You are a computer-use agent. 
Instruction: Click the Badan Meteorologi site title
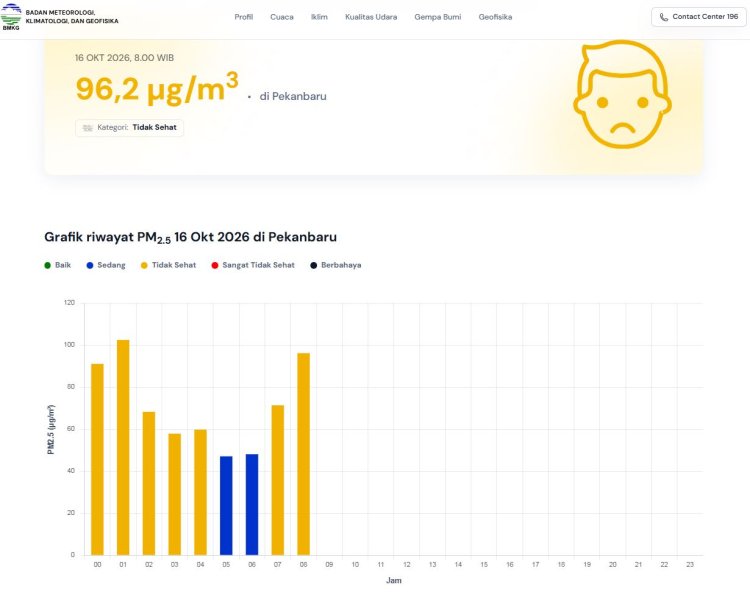click(x=72, y=17)
